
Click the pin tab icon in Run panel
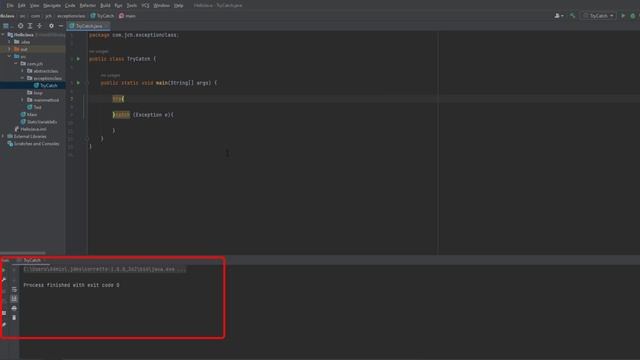[x=4, y=325]
